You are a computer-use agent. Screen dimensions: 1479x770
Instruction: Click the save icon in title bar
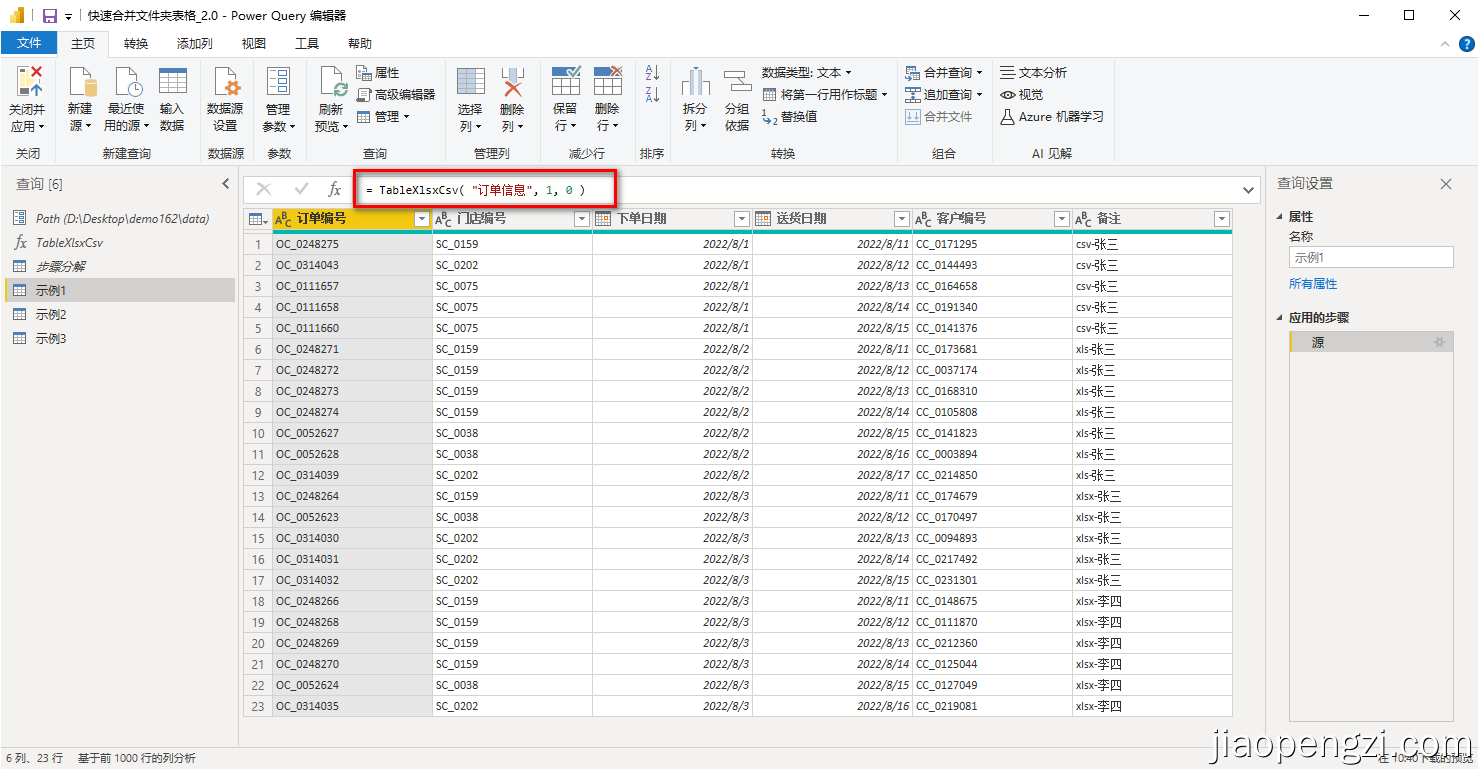pos(49,15)
